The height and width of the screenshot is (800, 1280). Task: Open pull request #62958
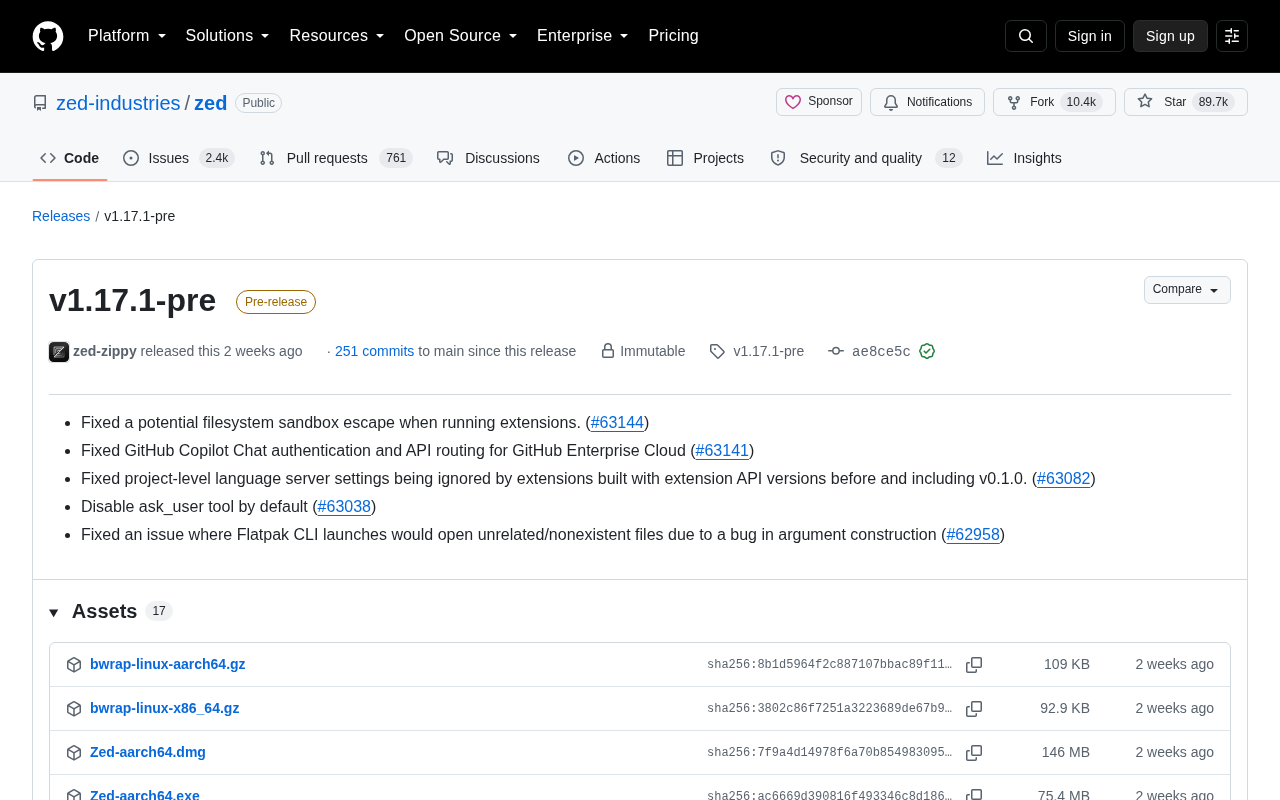(973, 535)
